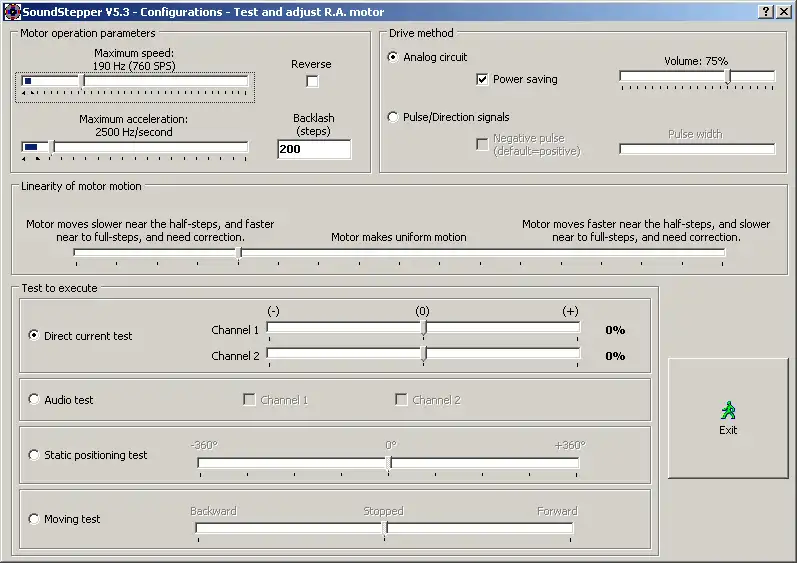
Task: Click the Moving test direction slider thumb
Action: click(x=385, y=529)
